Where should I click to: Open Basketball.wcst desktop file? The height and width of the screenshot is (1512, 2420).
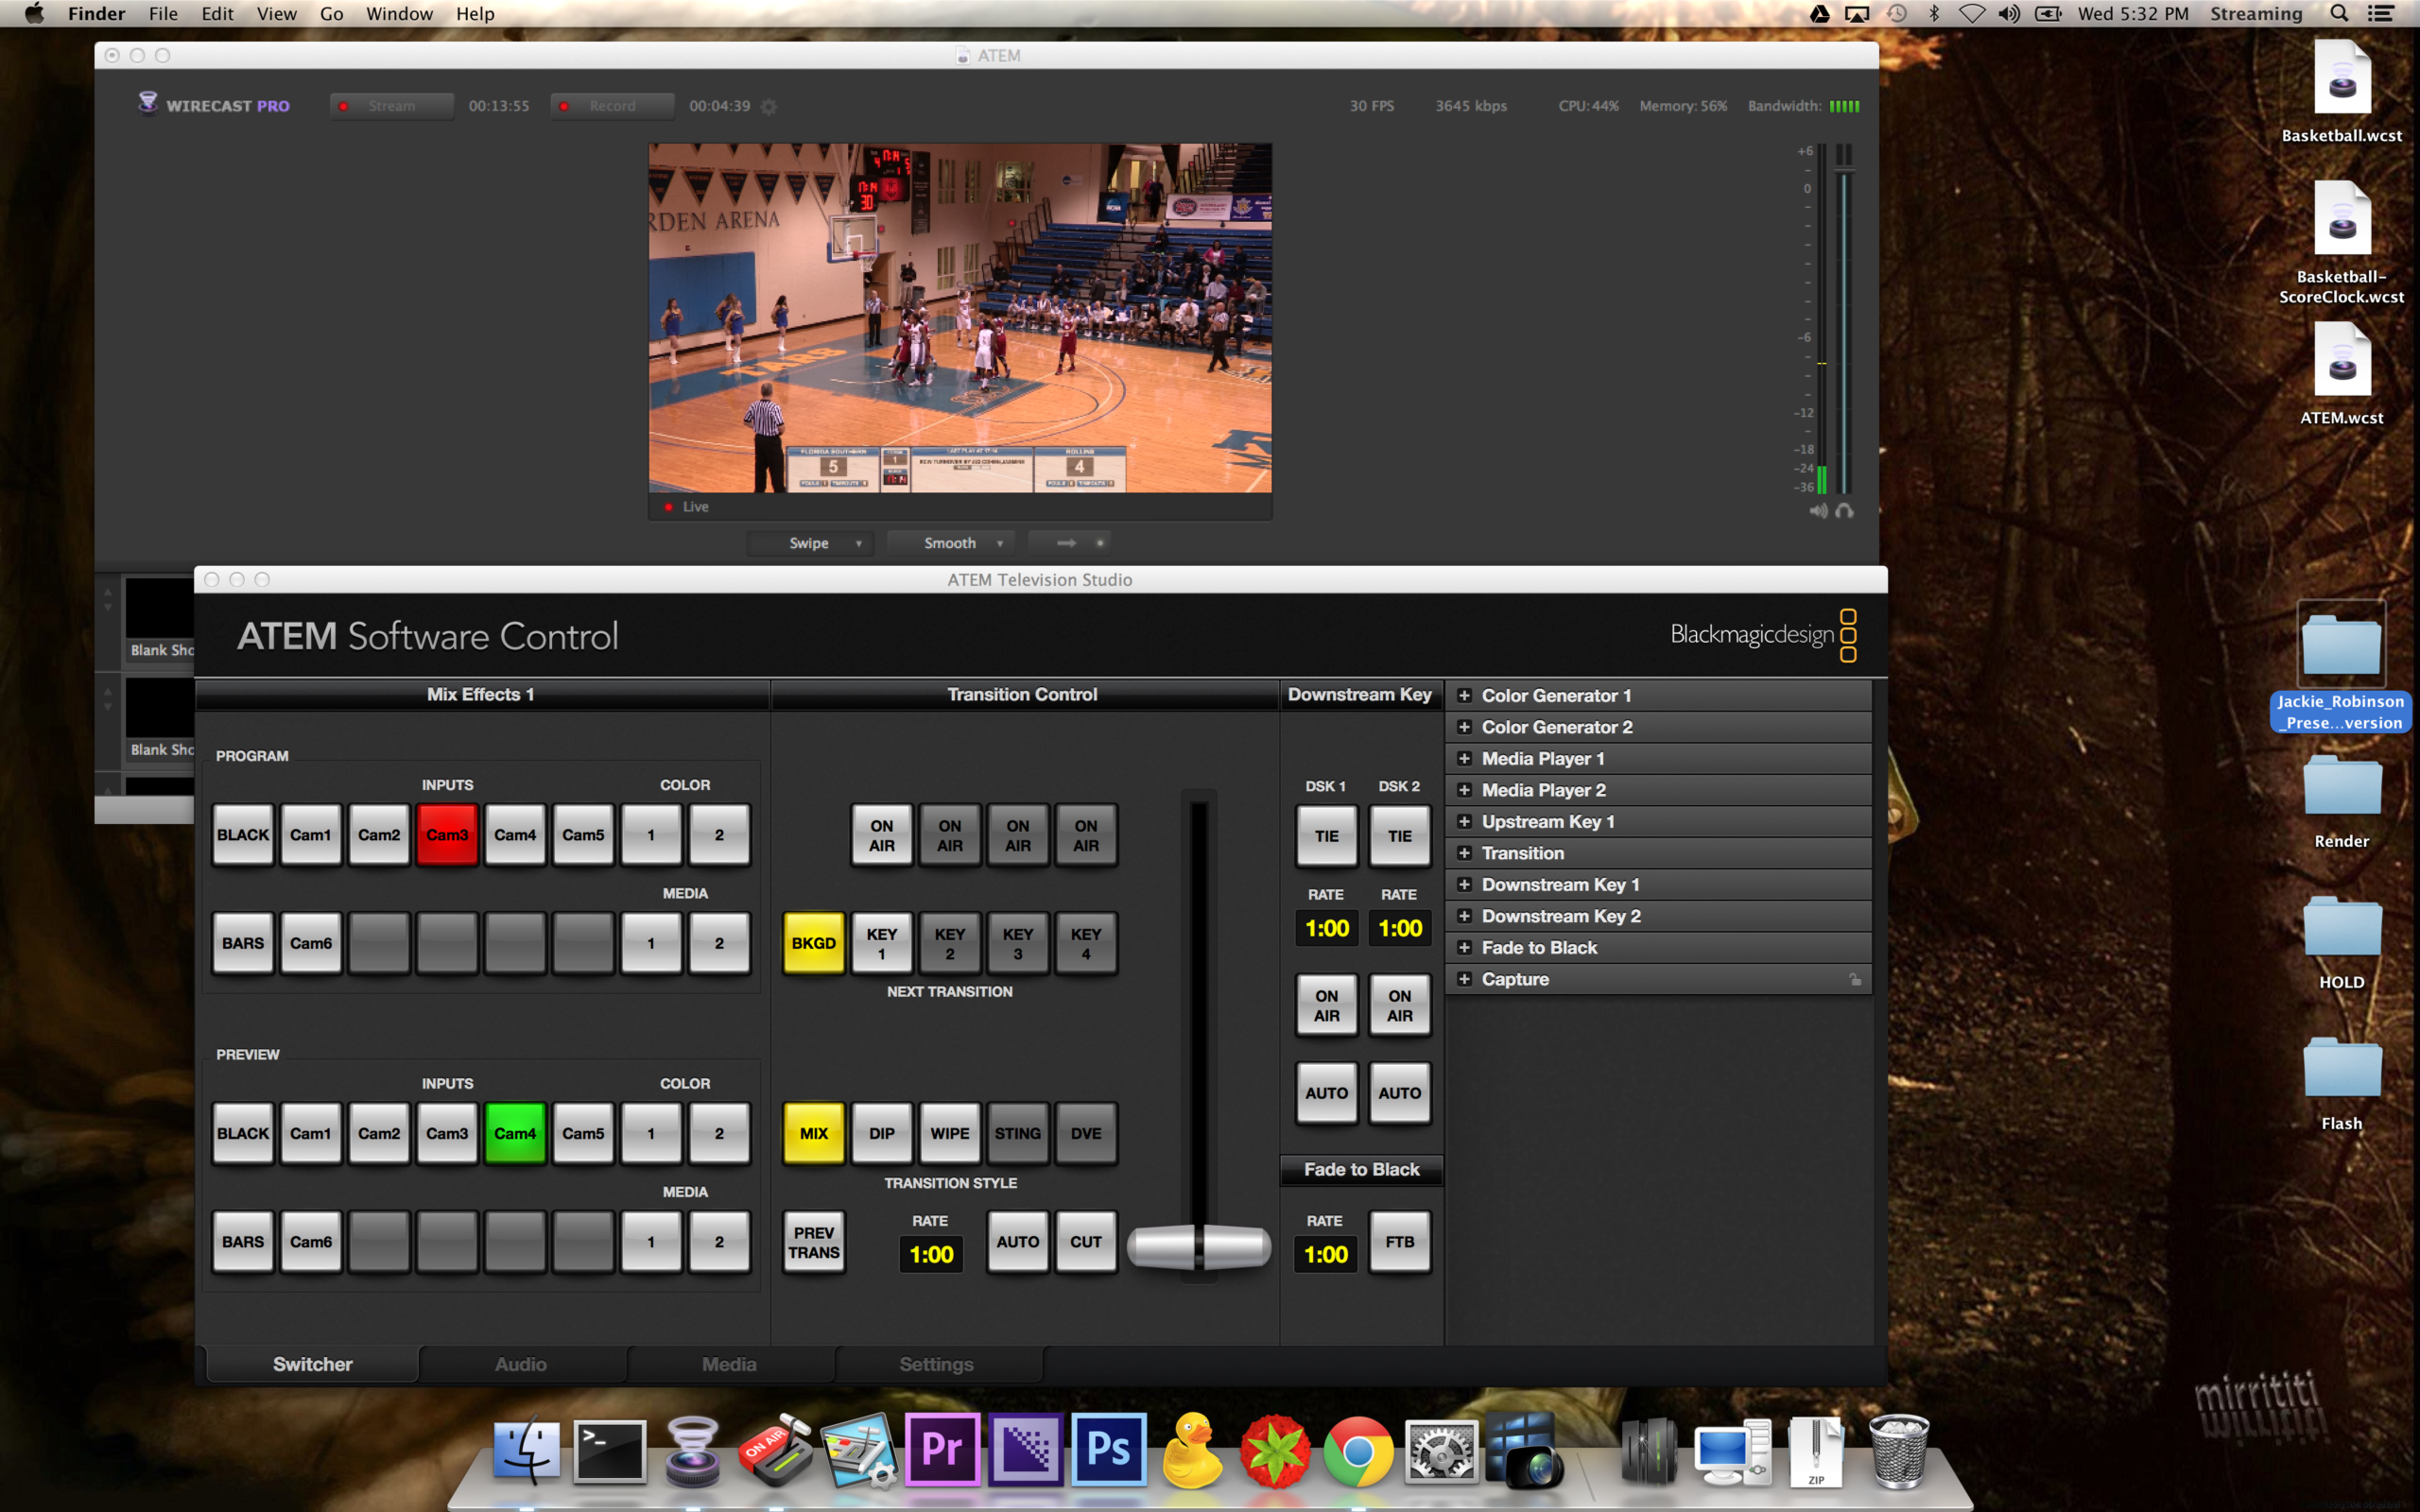pyautogui.click(x=2341, y=92)
